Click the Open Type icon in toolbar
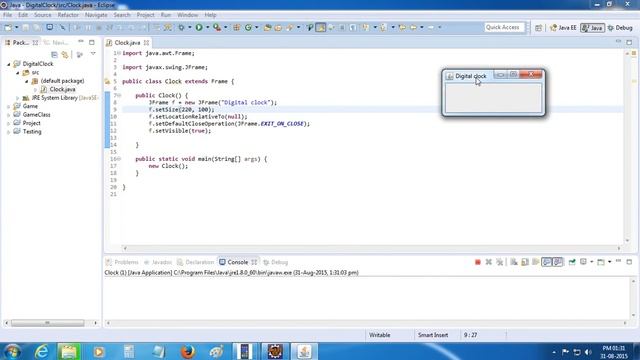 click(x=267, y=27)
